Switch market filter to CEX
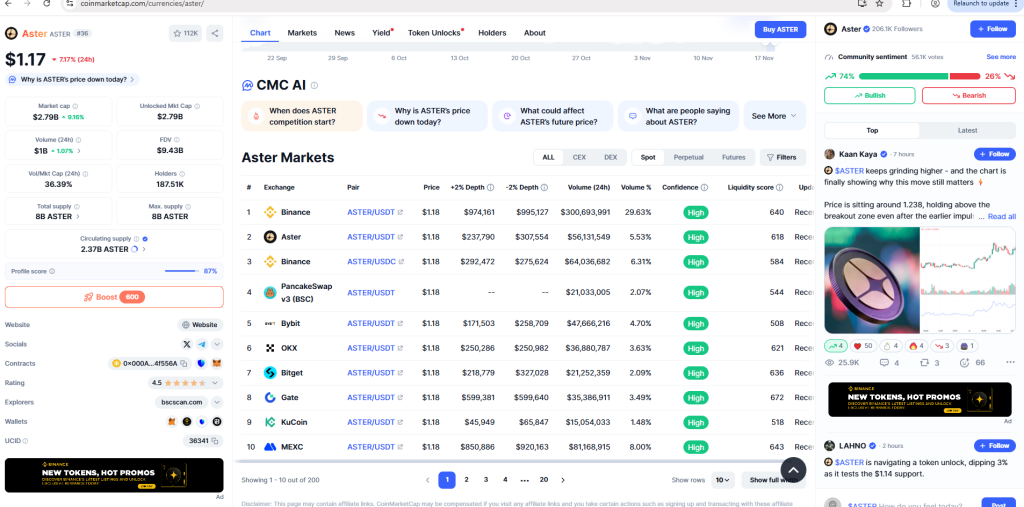 [x=579, y=157]
